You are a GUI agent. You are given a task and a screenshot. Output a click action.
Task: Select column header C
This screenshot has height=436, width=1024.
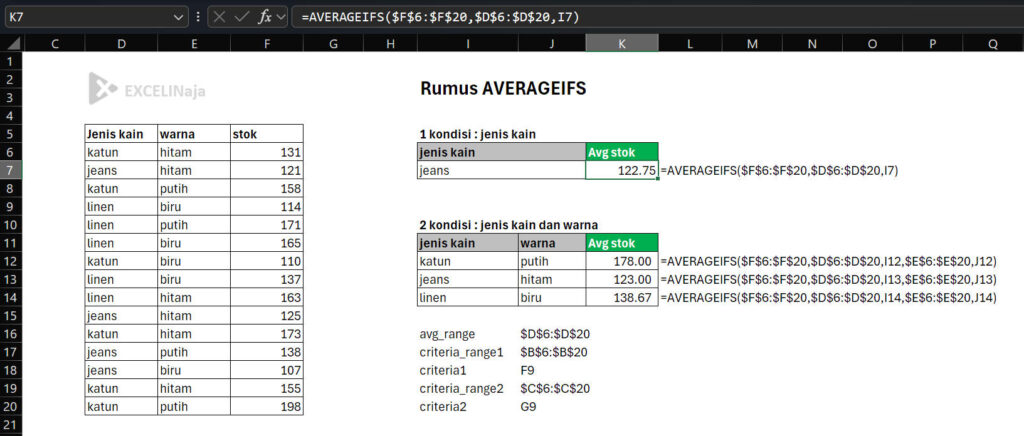54,43
